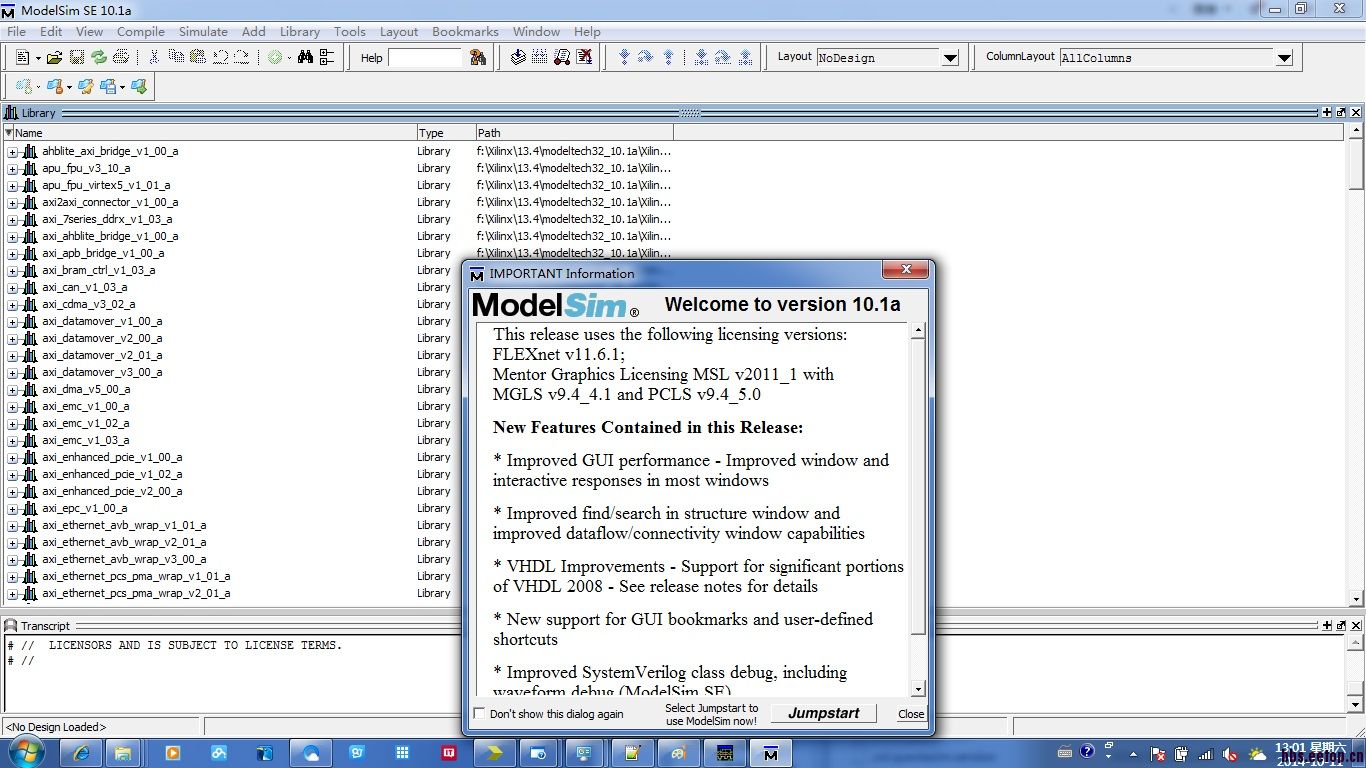Image resolution: width=1366 pixels, height=768 pixels.
Task: Open the Window menu
Action: point(536,31)
